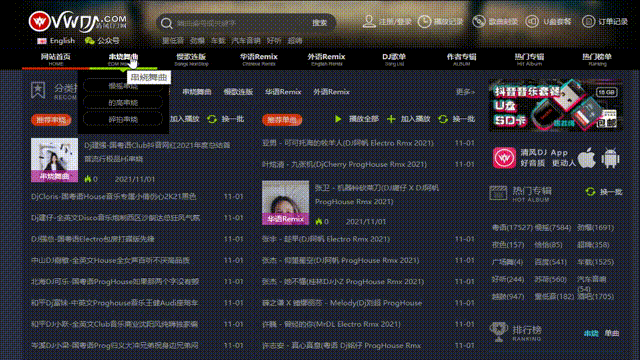This screenshot has width=640, height=360.
Task: Select second item in 串烧舞曲 dropdown menu
Action: pos(123,102)
